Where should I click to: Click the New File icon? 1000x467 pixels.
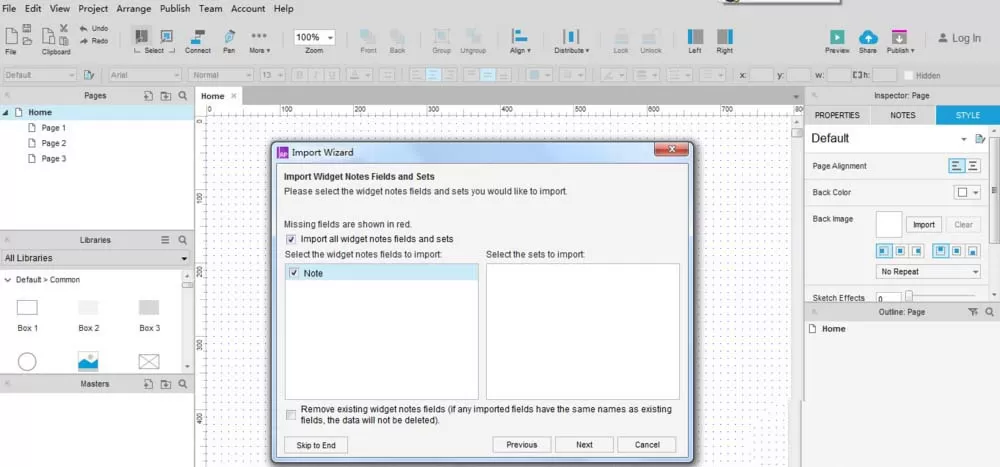[x=11, y=36]
